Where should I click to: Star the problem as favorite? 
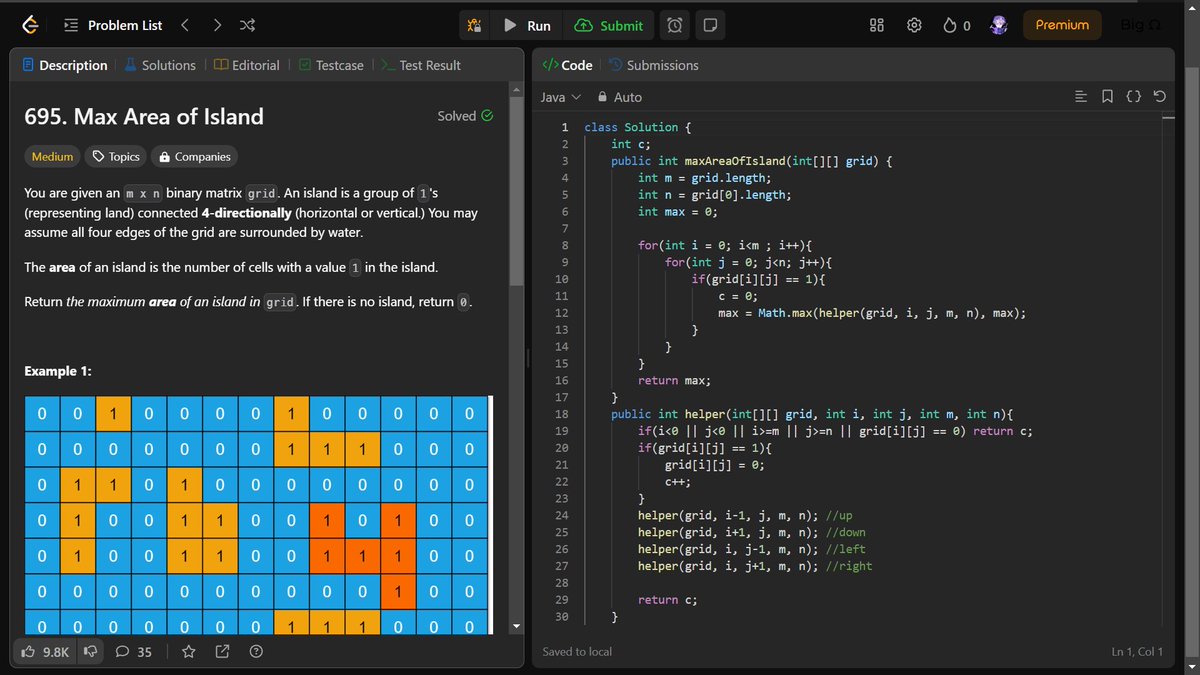[188, 652]
